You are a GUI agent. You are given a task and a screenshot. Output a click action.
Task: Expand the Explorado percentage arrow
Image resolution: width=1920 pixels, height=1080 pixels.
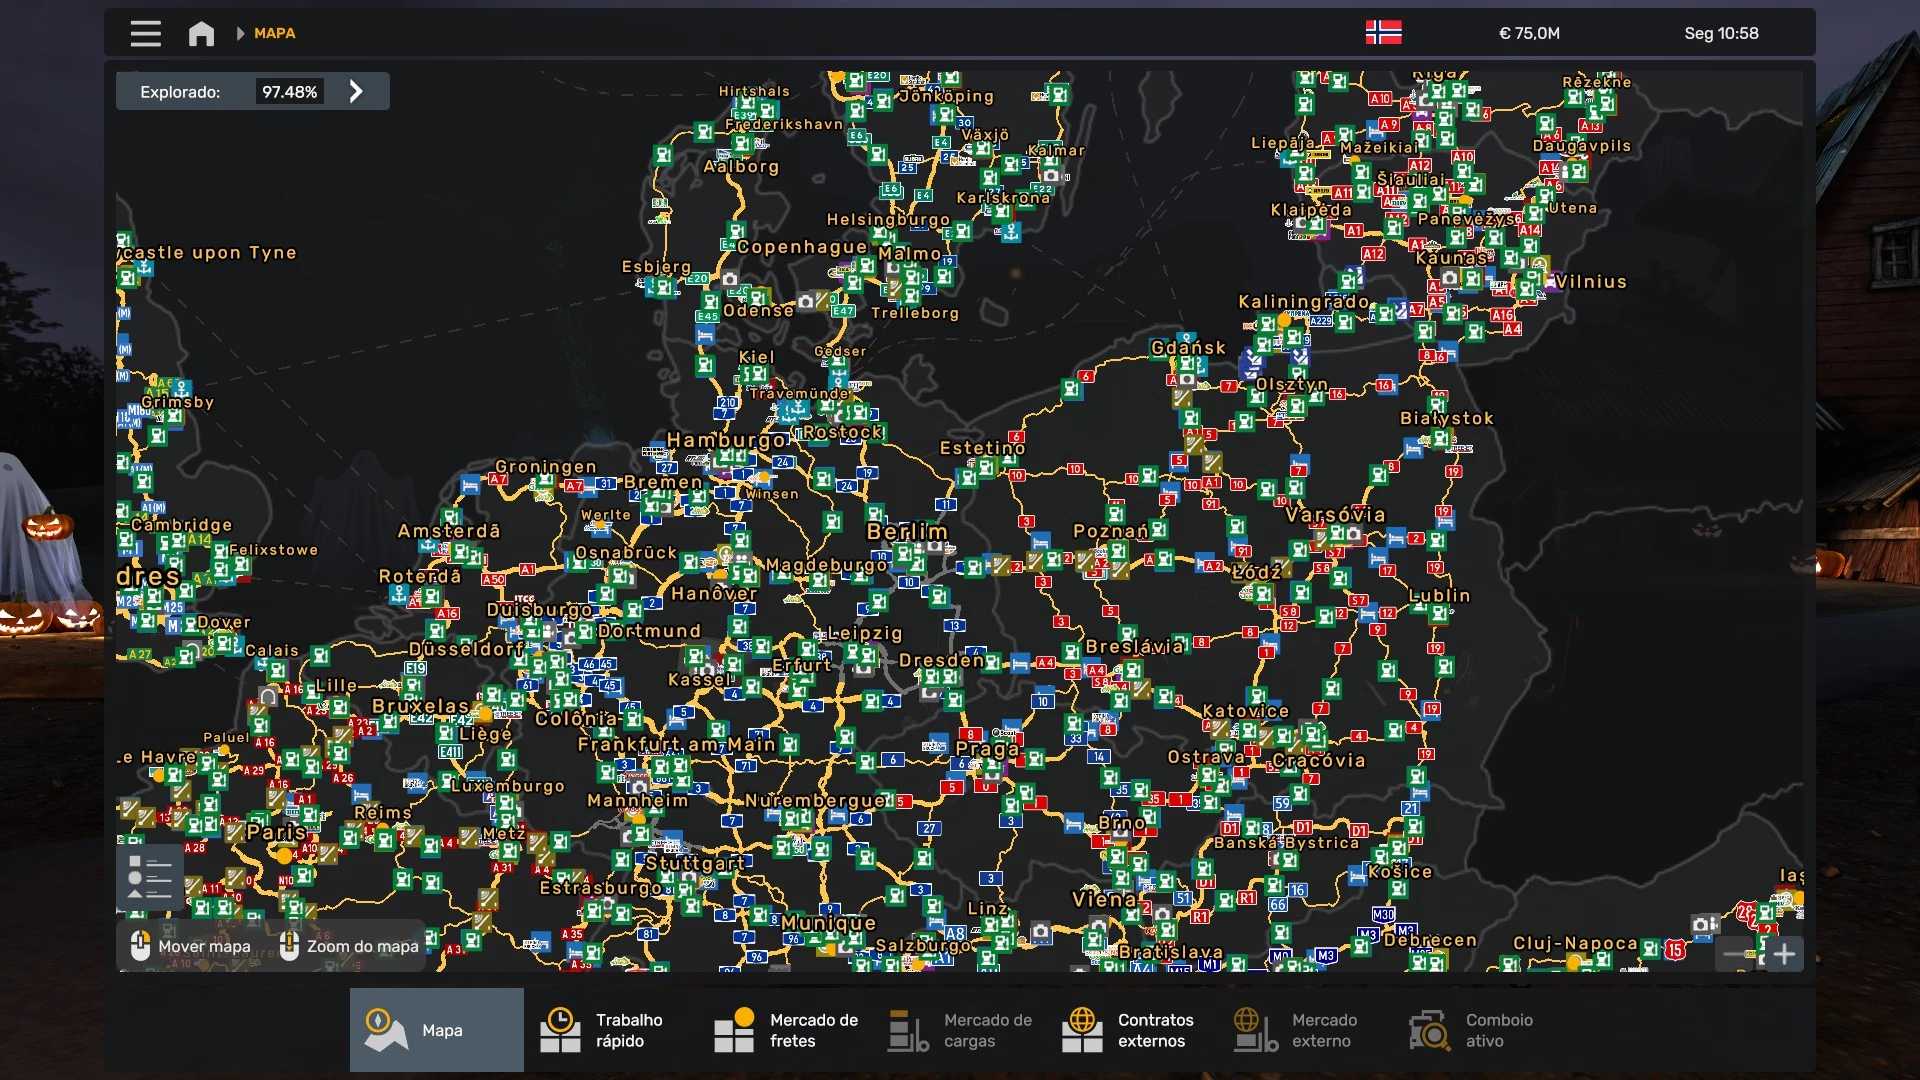point(356,91)
